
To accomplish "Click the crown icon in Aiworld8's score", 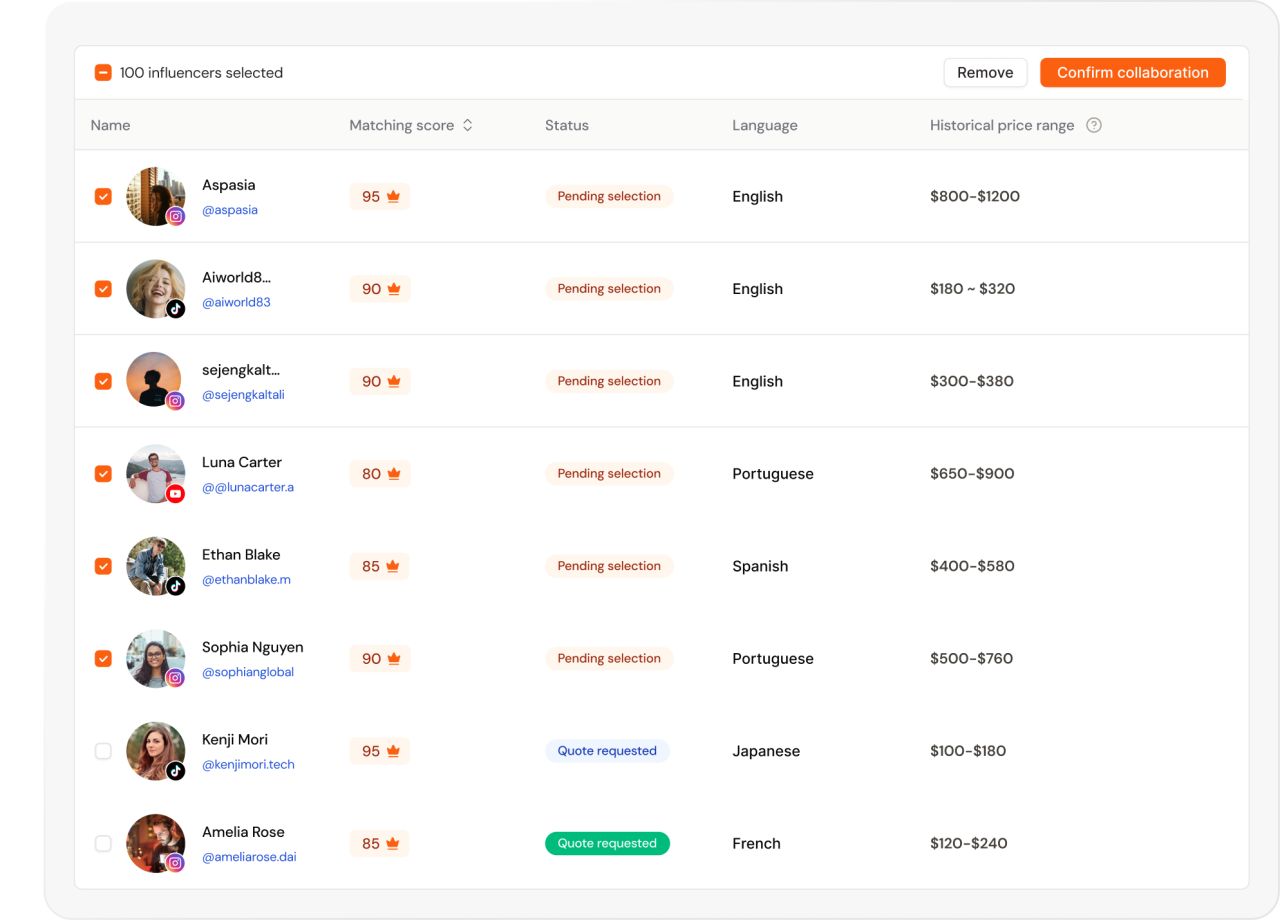I will coord(393,289).
